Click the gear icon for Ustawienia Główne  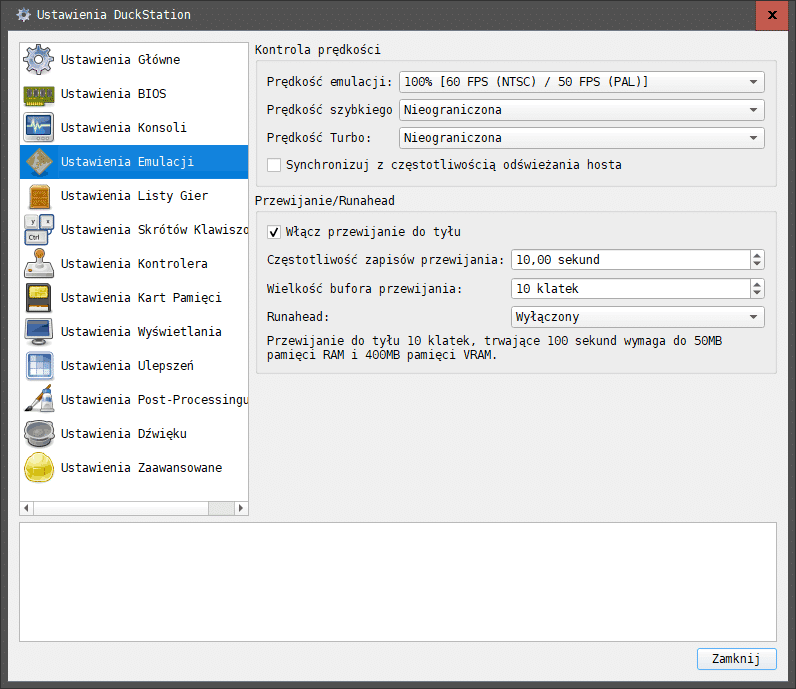coord(39,59)
